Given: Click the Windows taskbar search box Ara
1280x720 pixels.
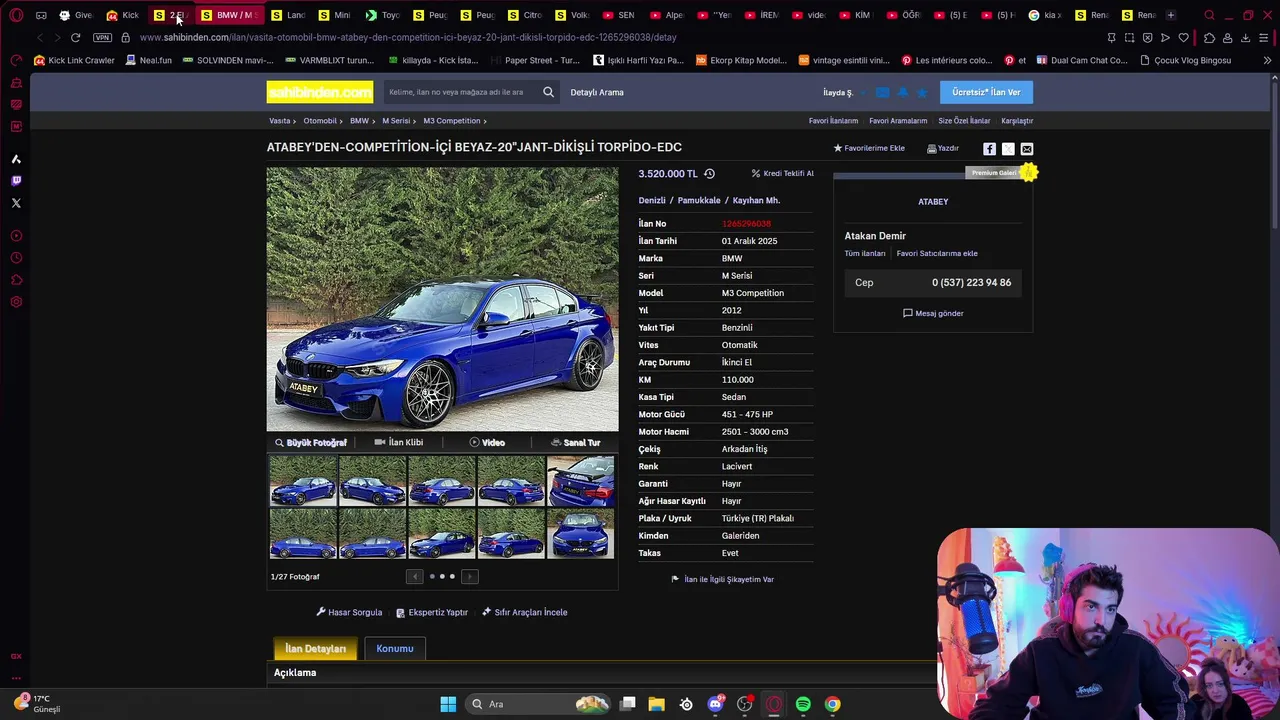Looking at the screenshot, I should click(x=538, y=704).
